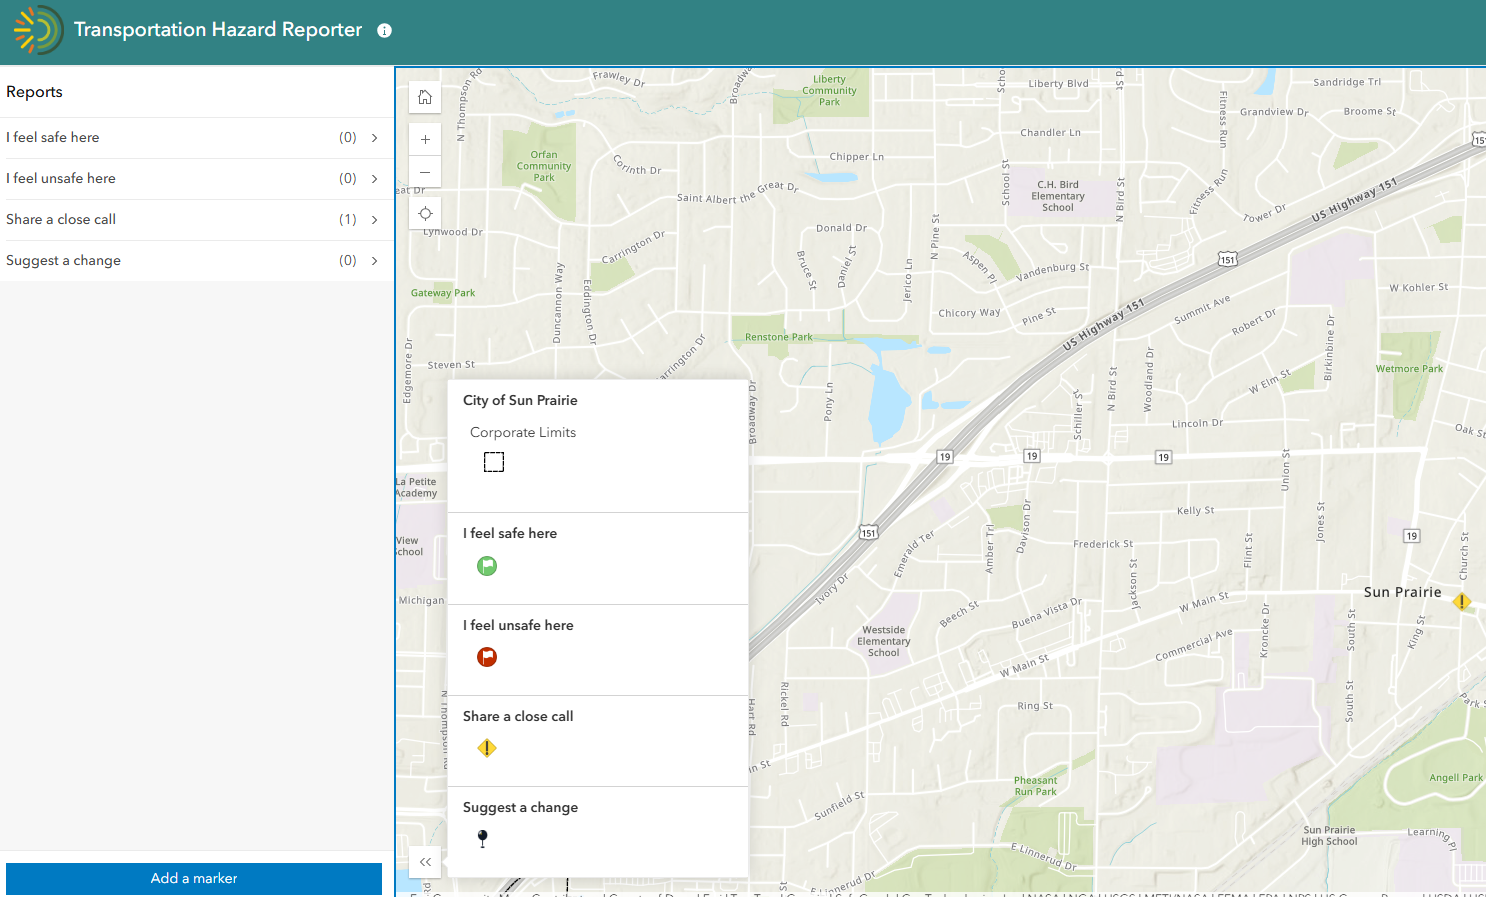The image size is (1486, 897).
Task: Find my location on the map
Action: point(425,213)
